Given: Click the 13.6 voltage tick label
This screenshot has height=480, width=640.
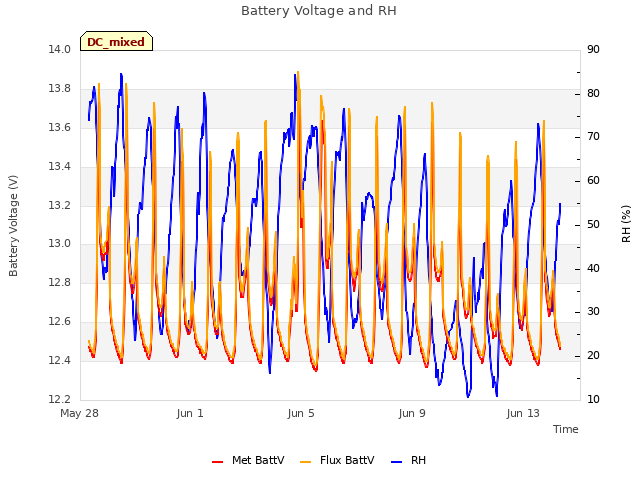Looking at the screenshot, I should tap(59, 127).
